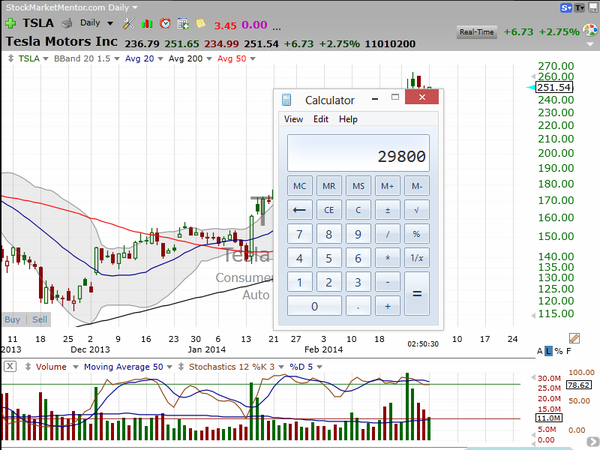Click the printer icon next to TSLA

point(67,24)
